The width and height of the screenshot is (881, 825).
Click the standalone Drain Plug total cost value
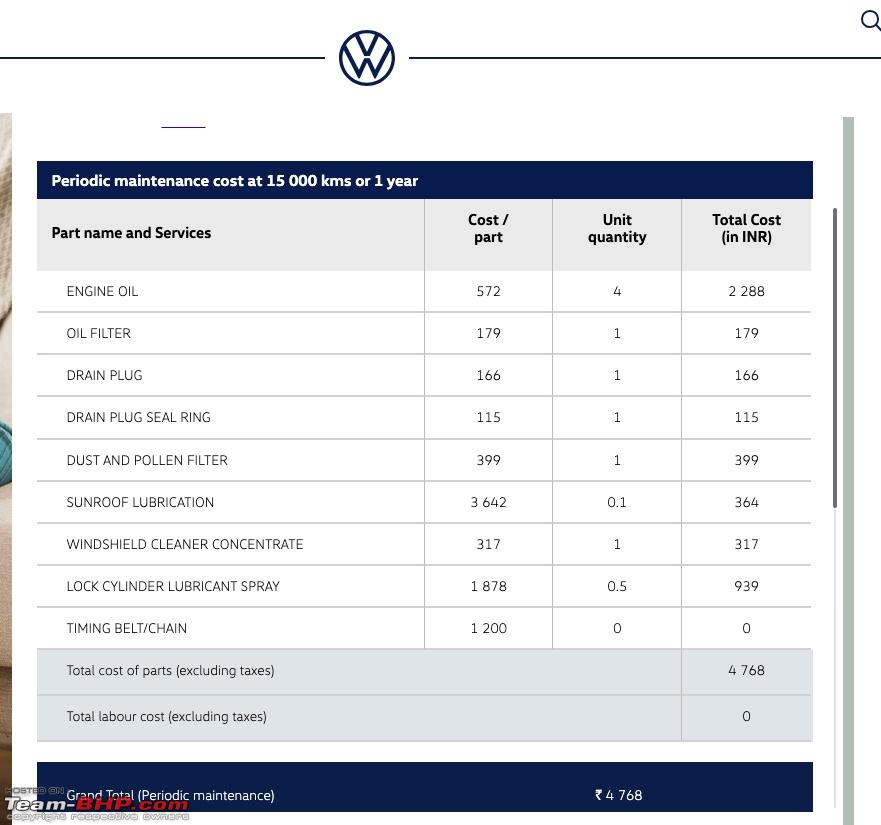pos(746,375)
